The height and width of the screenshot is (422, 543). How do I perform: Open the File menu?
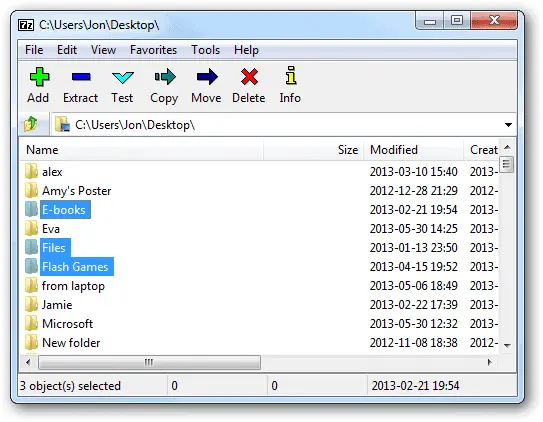[x=34, y=50]
